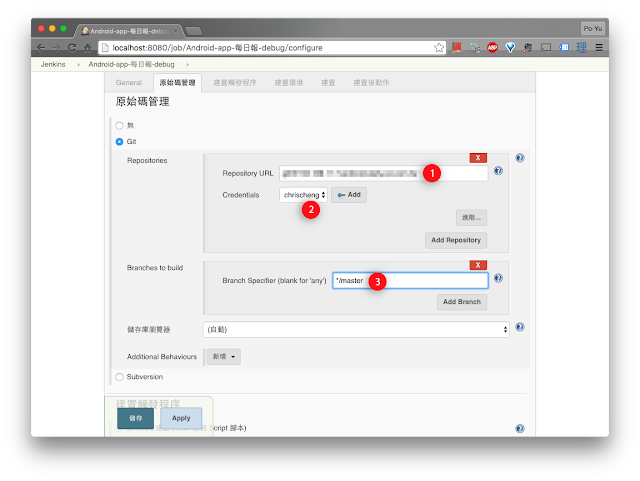This screenshot has height=481, width=640.
Task: Switch to the 建置觸發程序 tab
Action: tap(235, 82)
